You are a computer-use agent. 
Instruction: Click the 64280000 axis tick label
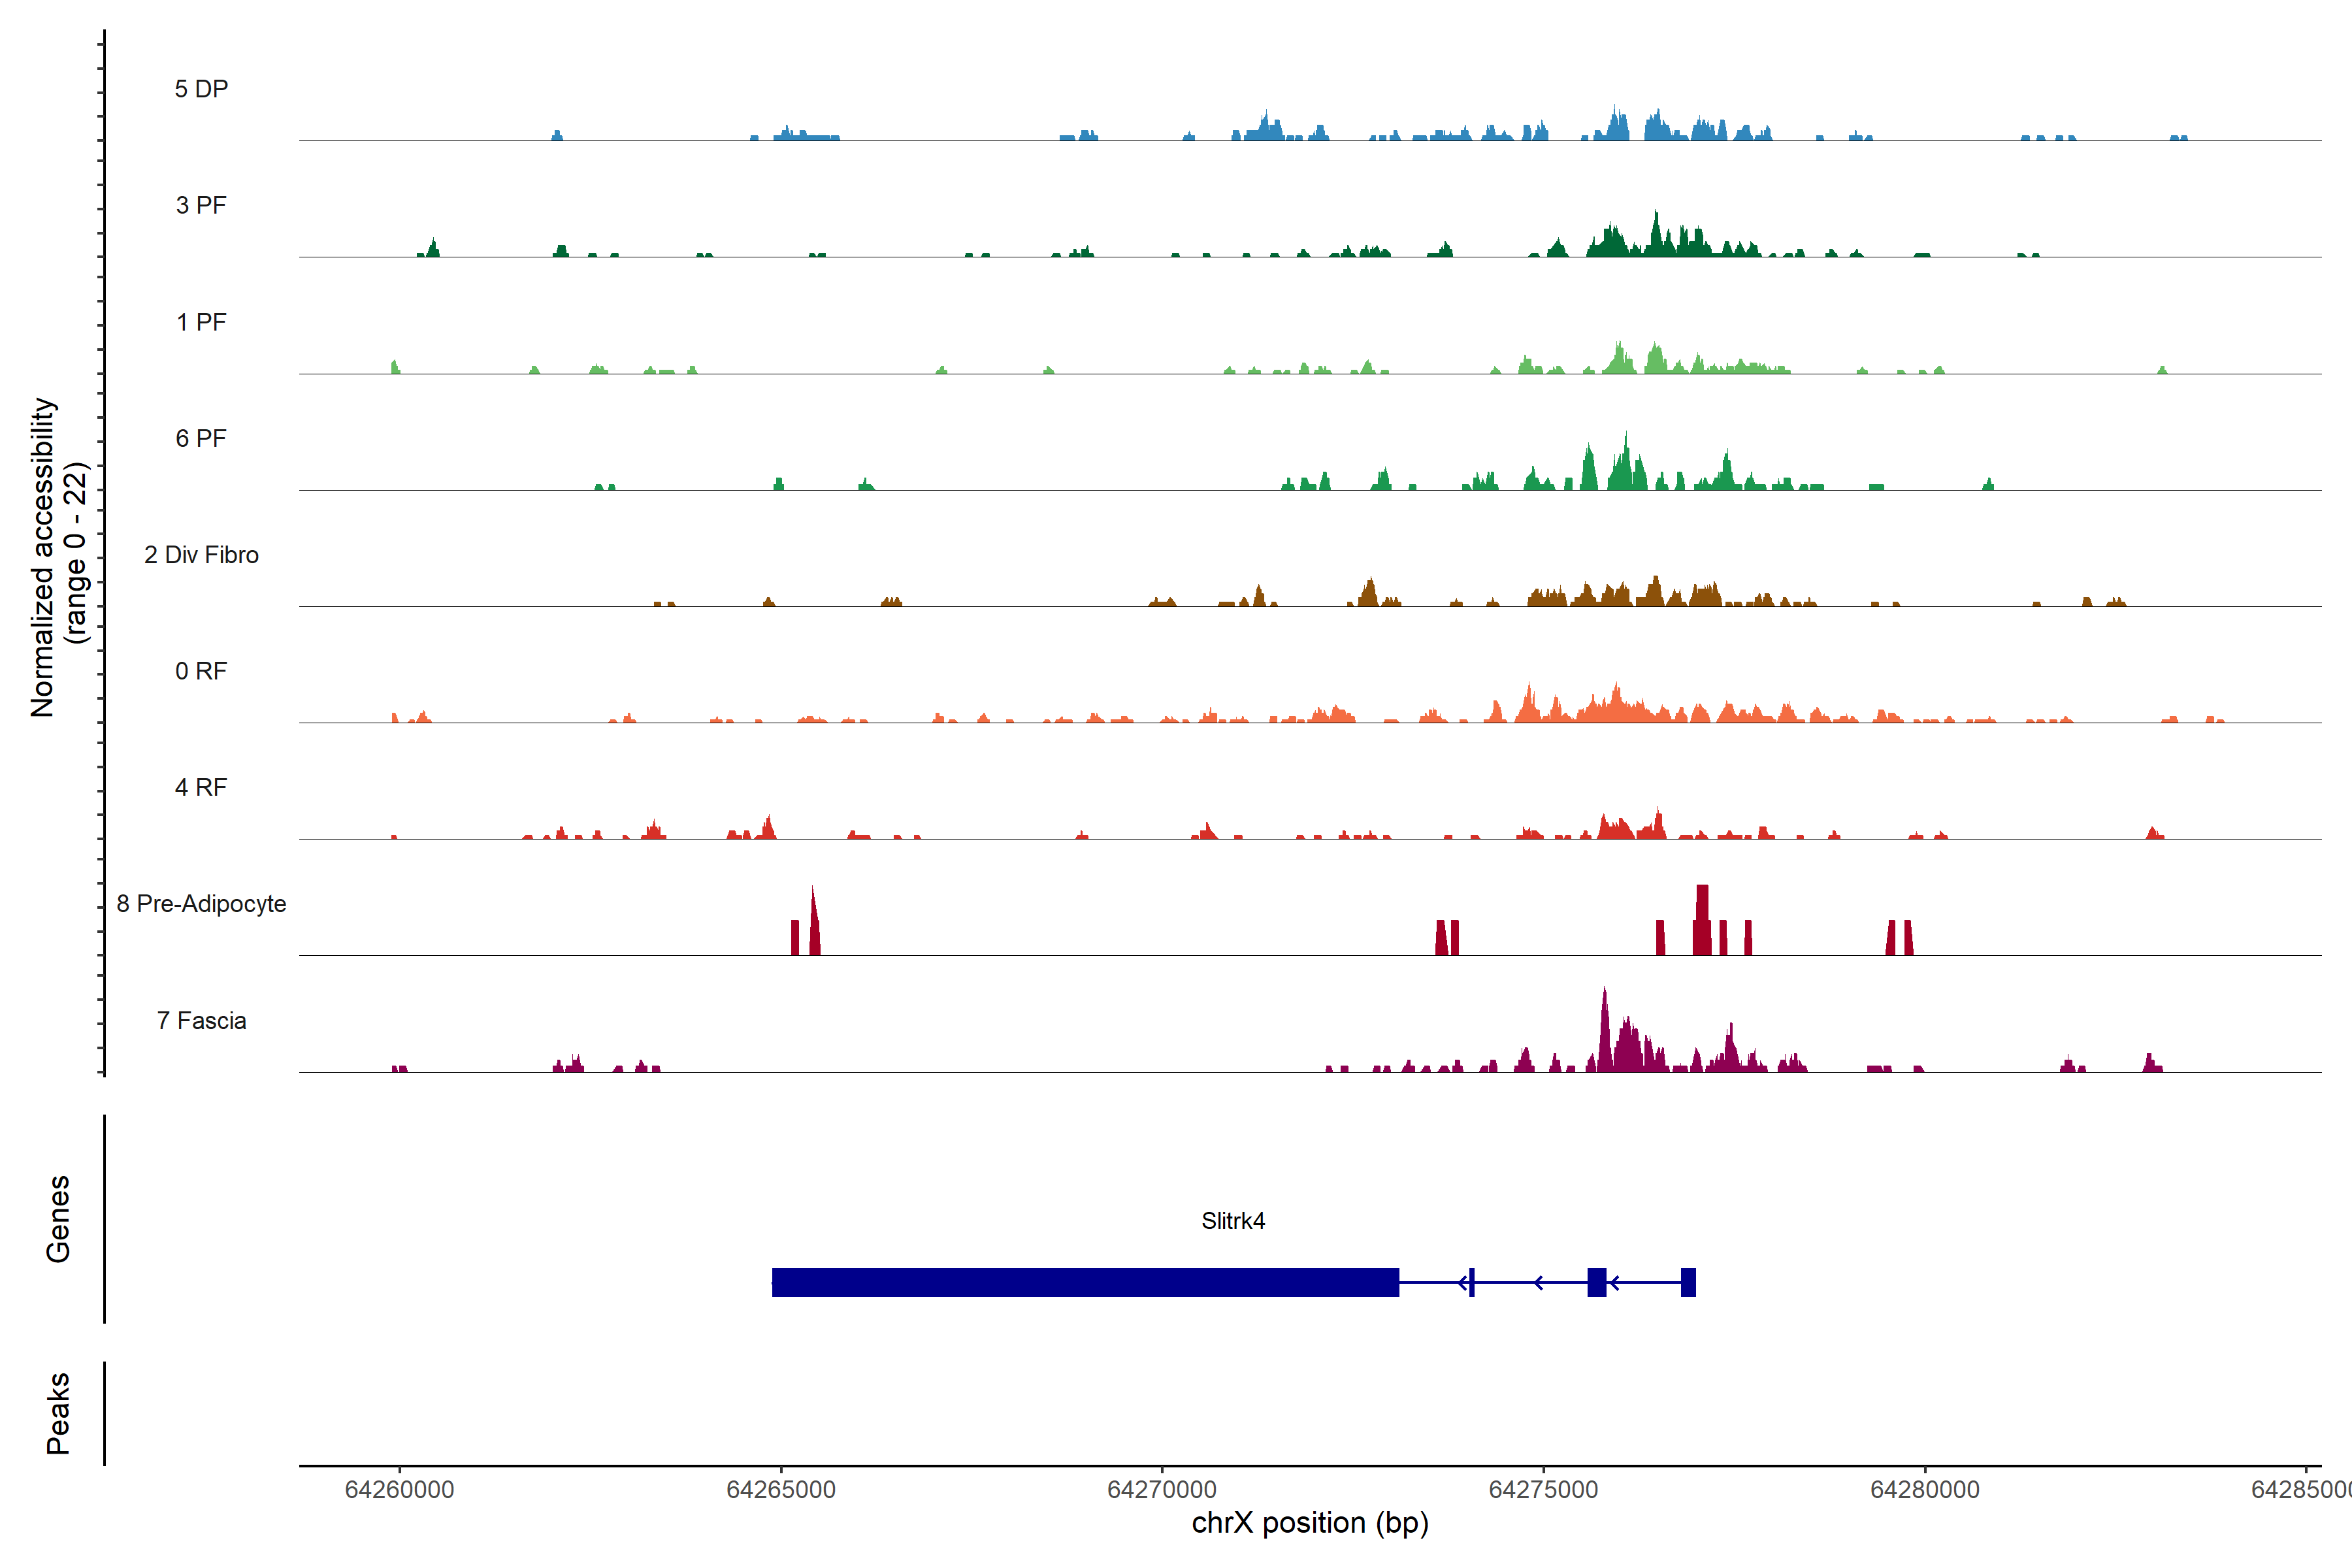click(1924, 1490)
